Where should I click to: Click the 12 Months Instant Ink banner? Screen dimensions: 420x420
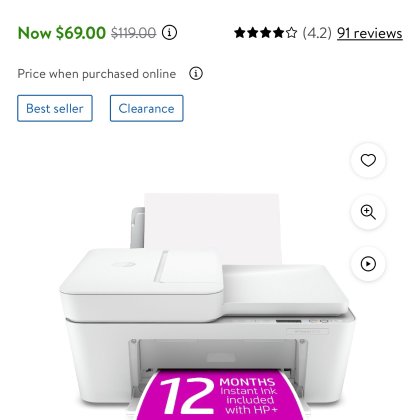[x=220, y=394]
